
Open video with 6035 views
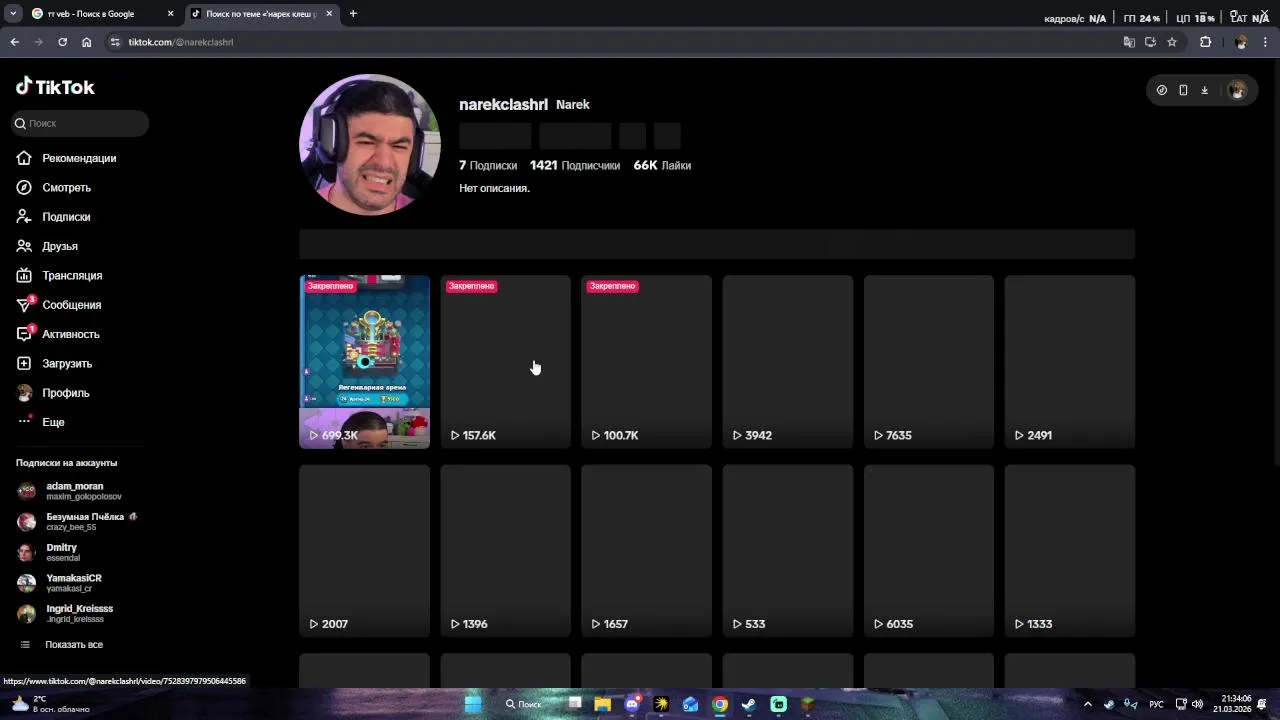click(x=929, y=551)
